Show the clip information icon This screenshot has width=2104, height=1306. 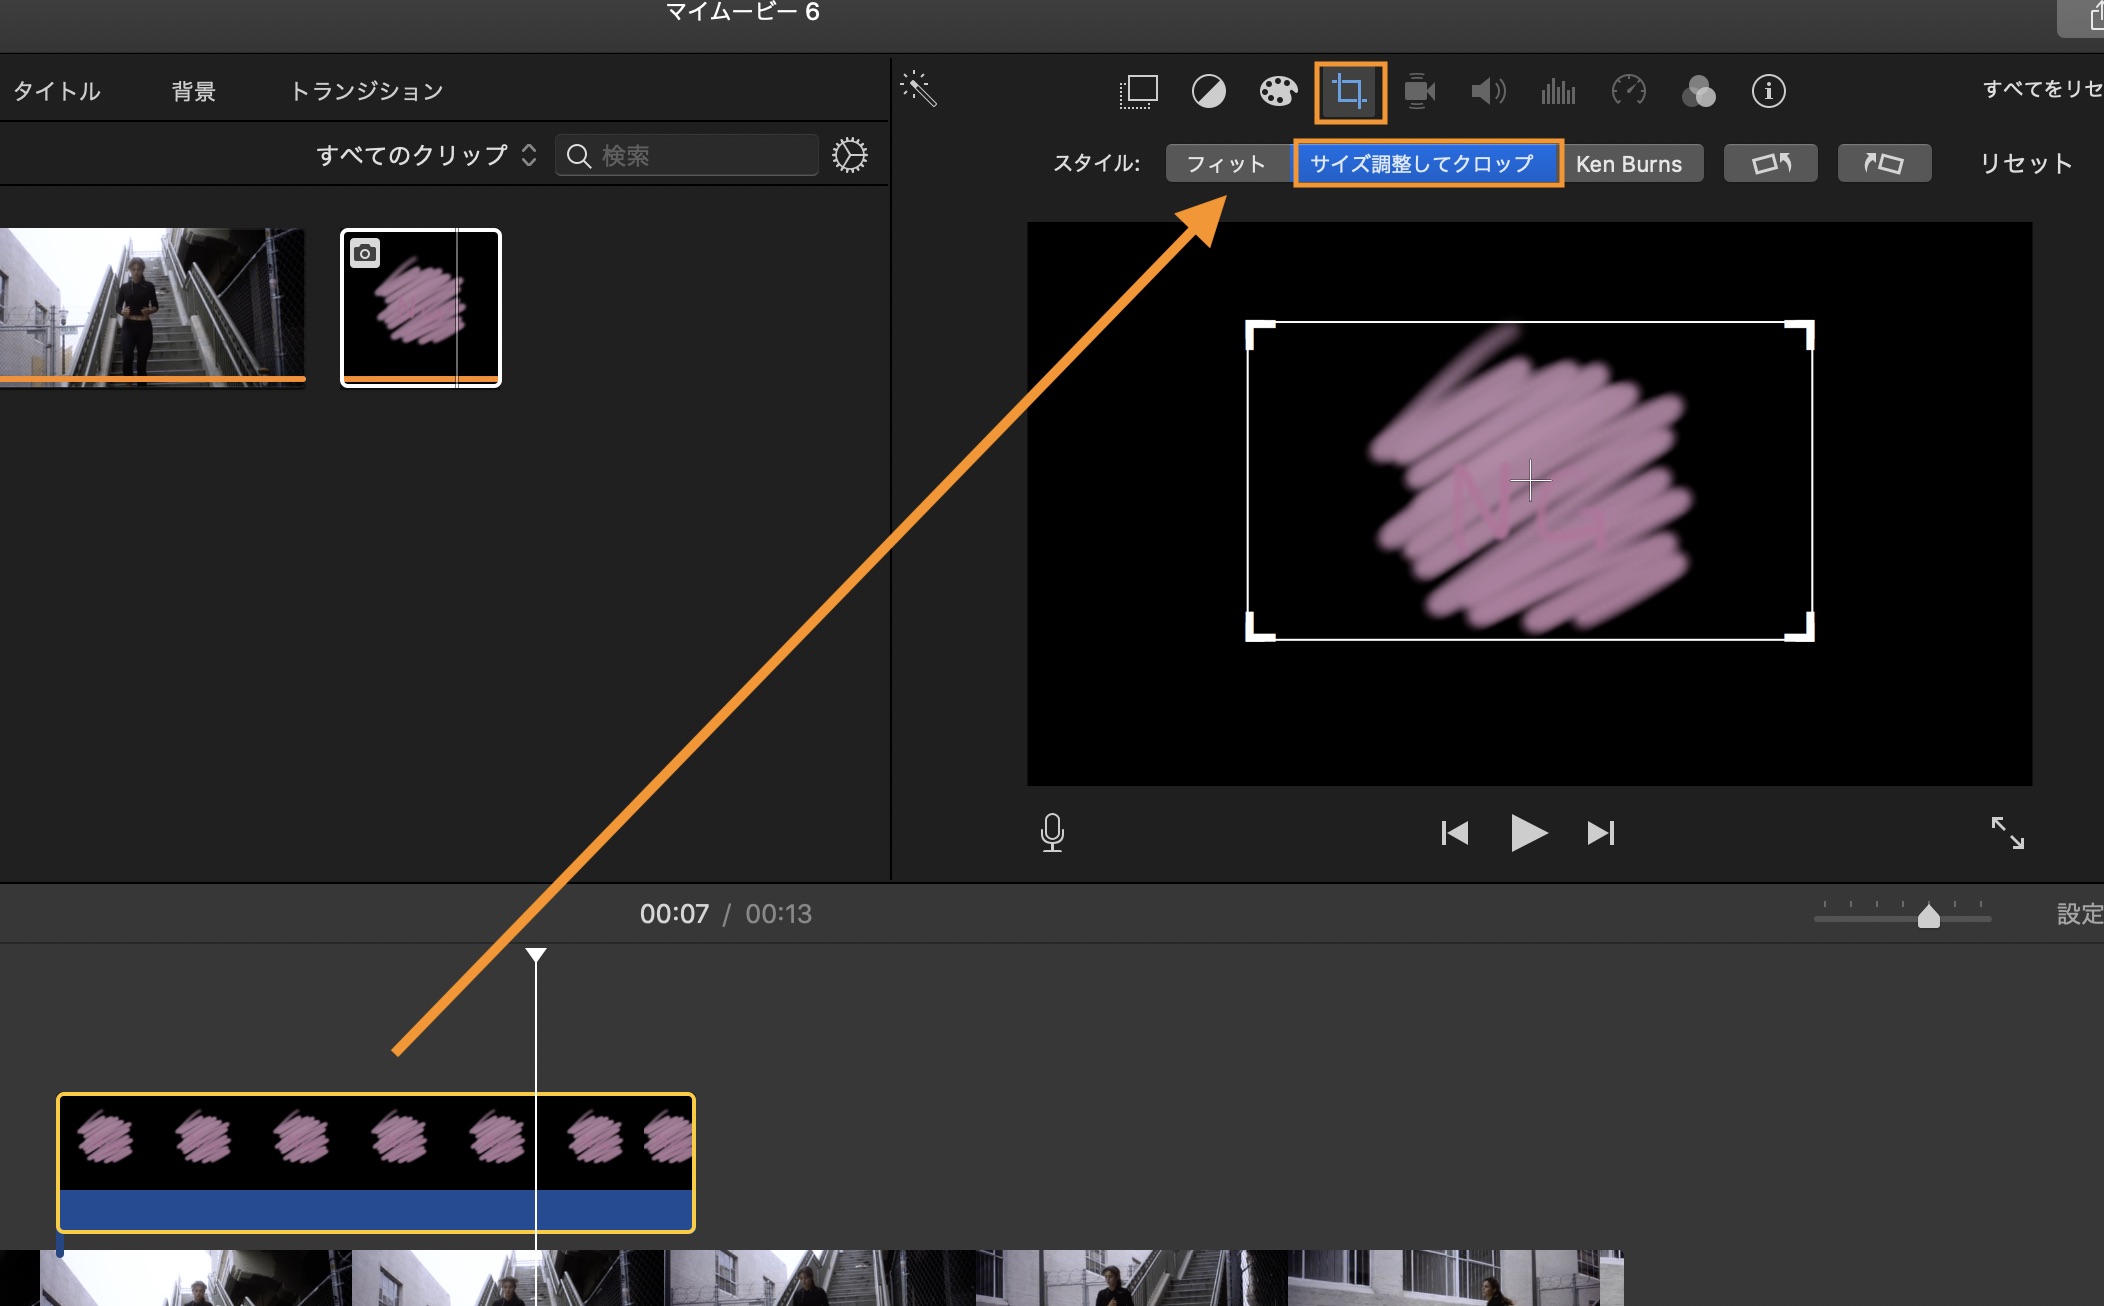[x=1768, y=92]
